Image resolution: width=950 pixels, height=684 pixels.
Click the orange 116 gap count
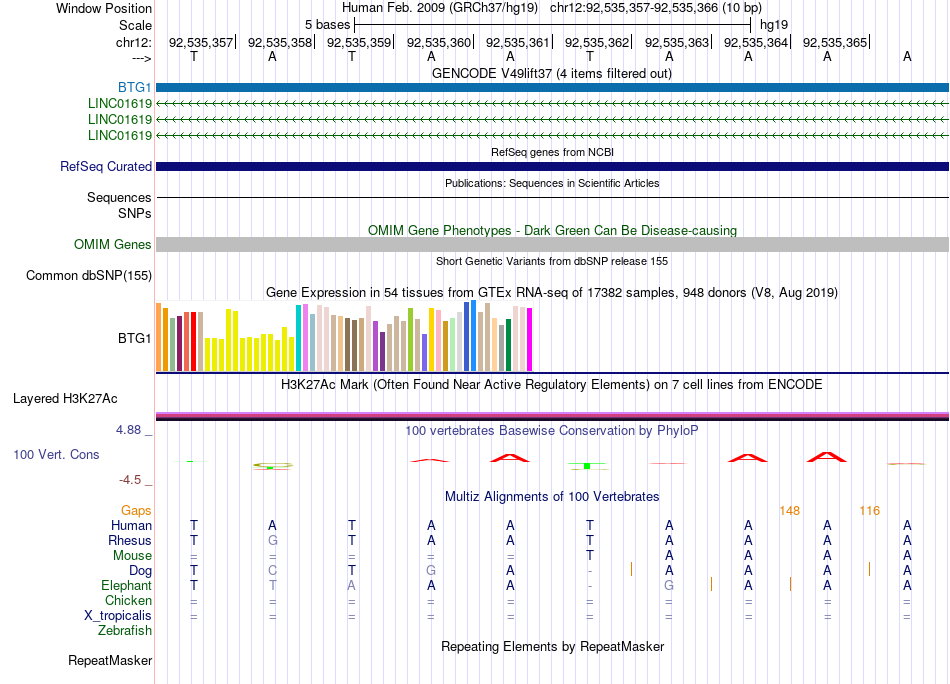point(869,511)
